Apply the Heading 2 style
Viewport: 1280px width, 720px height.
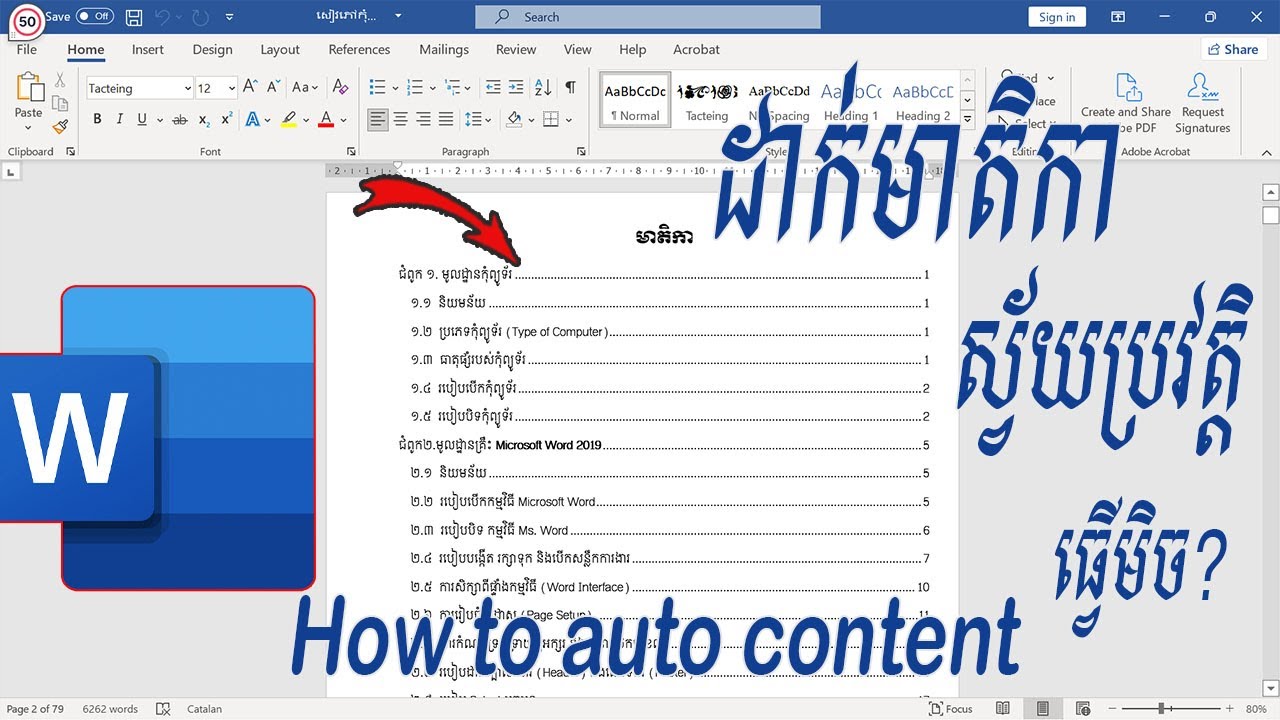point(923,100)
